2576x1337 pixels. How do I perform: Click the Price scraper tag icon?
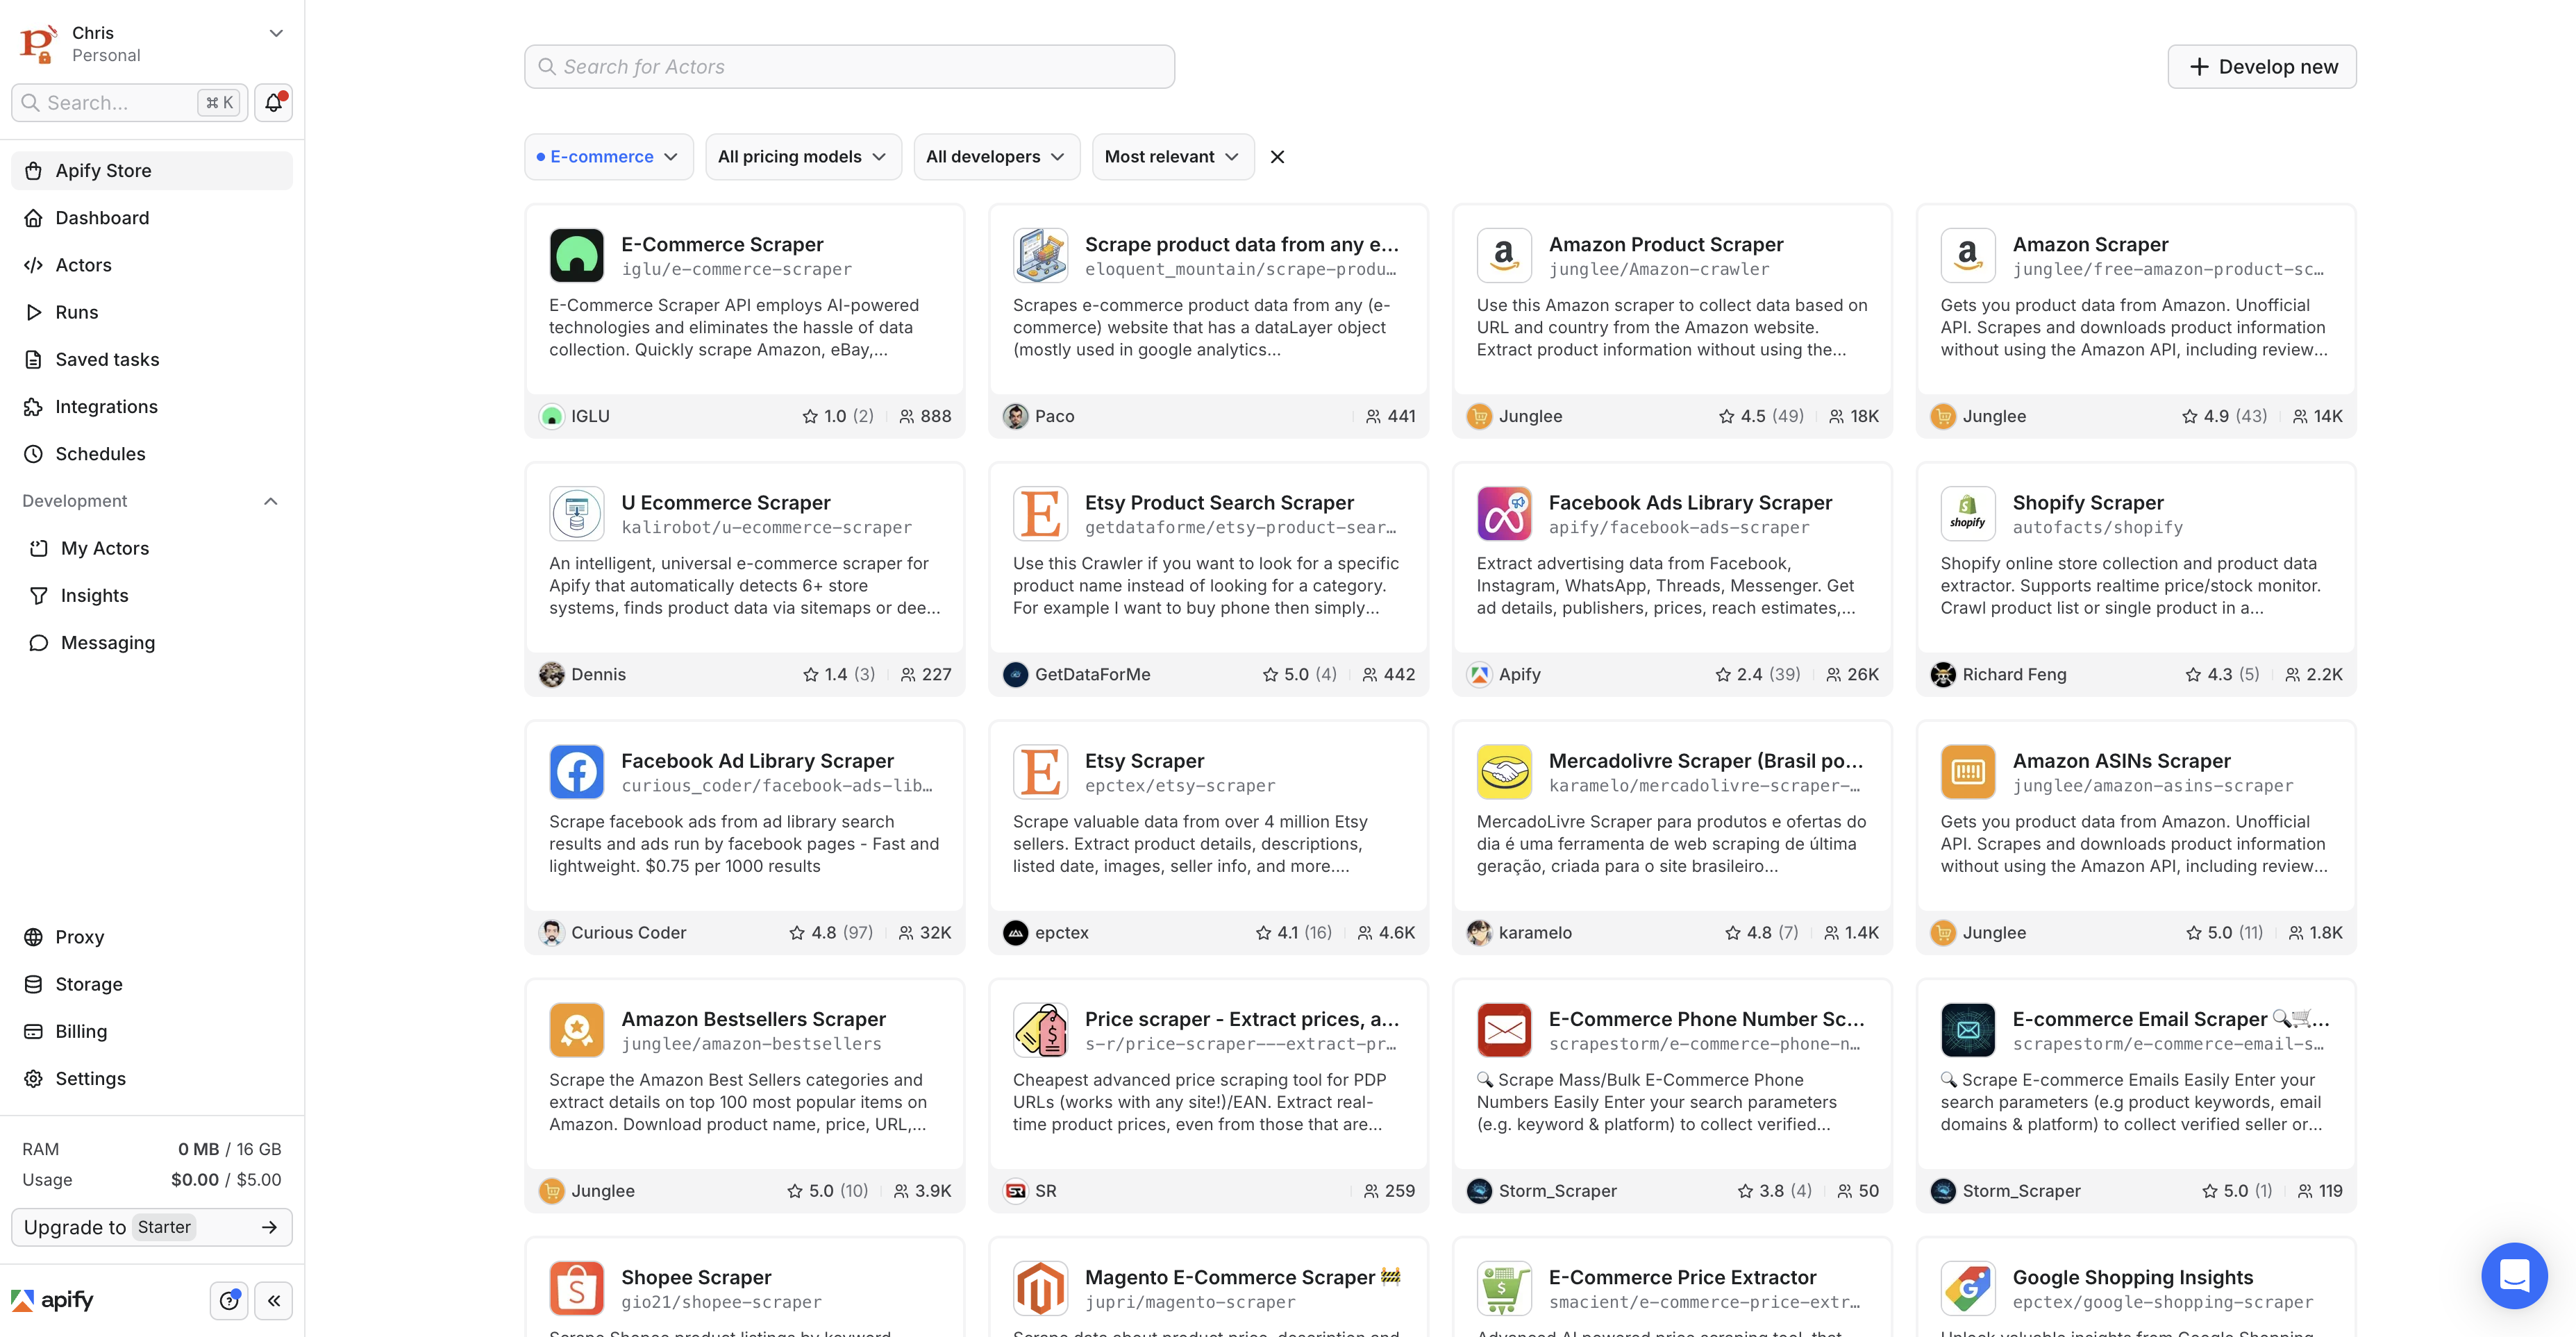coord(1040,1030)
